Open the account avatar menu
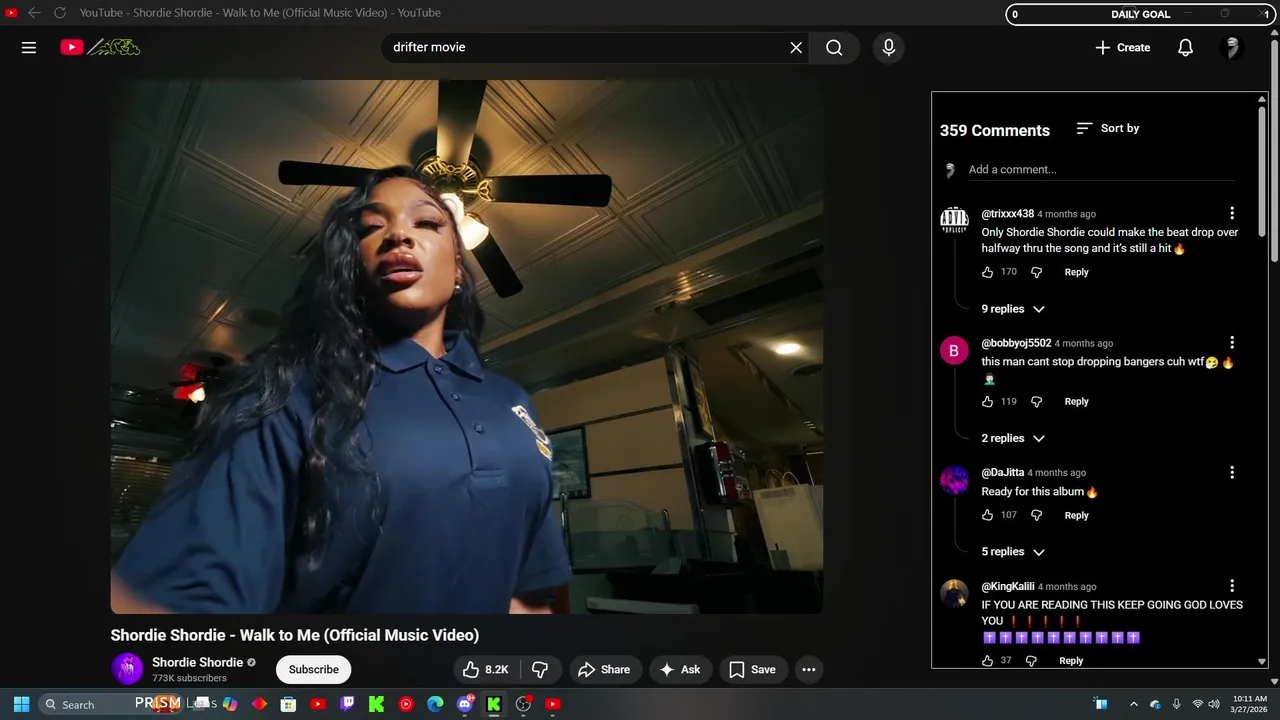This screenshot has height=720, width=1280. [x=1232, y=47]
